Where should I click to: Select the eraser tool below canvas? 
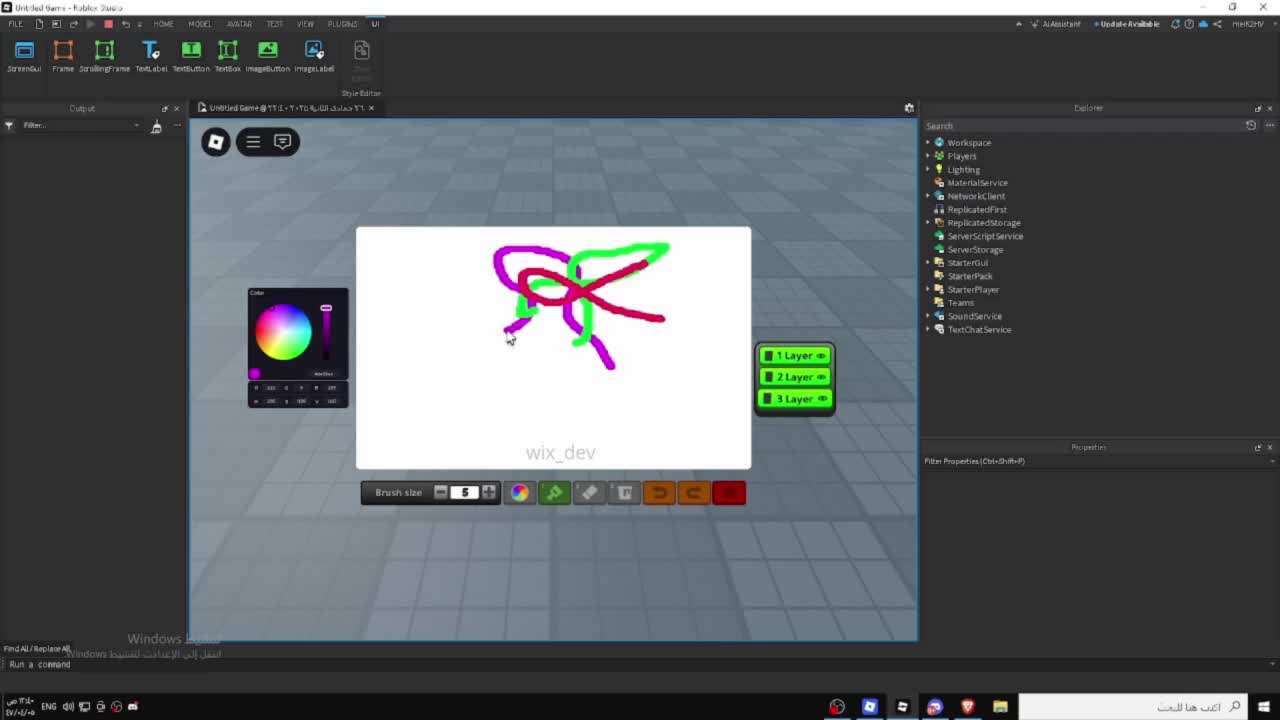tap(589, 492)
